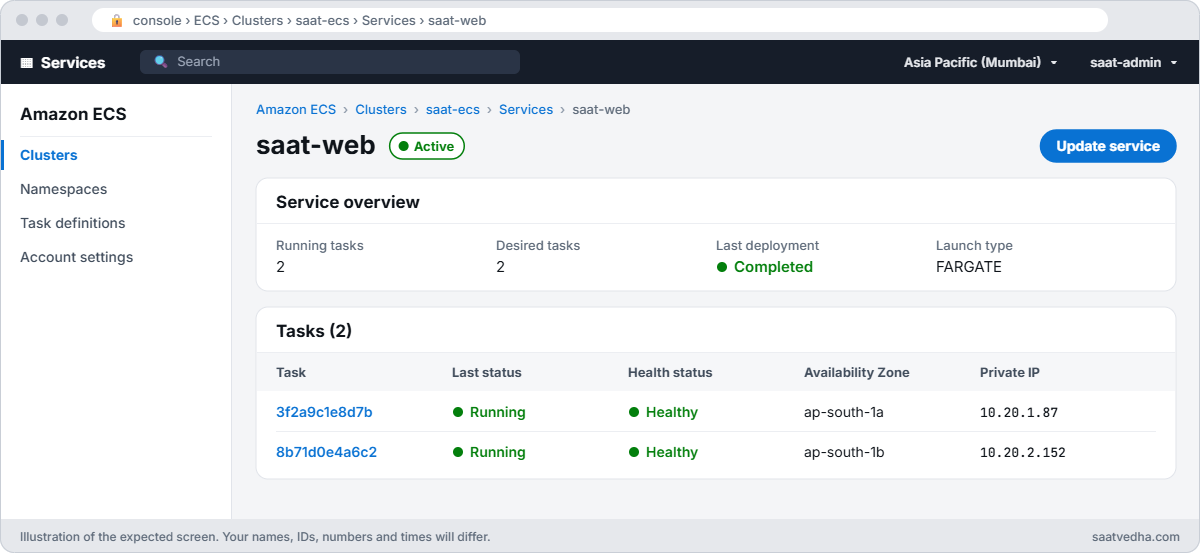Click the Task column header
Screen dimensions: 1200x553
291,372
